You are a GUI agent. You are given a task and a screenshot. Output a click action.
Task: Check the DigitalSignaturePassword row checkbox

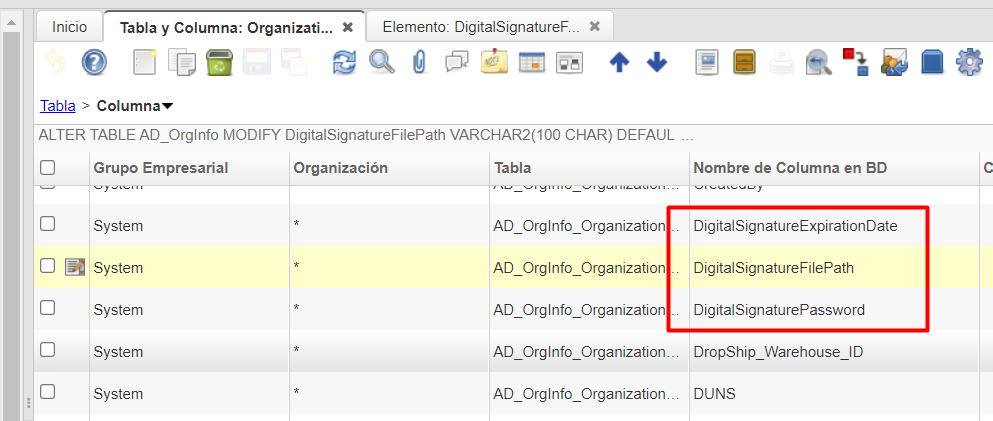[47, 309]
